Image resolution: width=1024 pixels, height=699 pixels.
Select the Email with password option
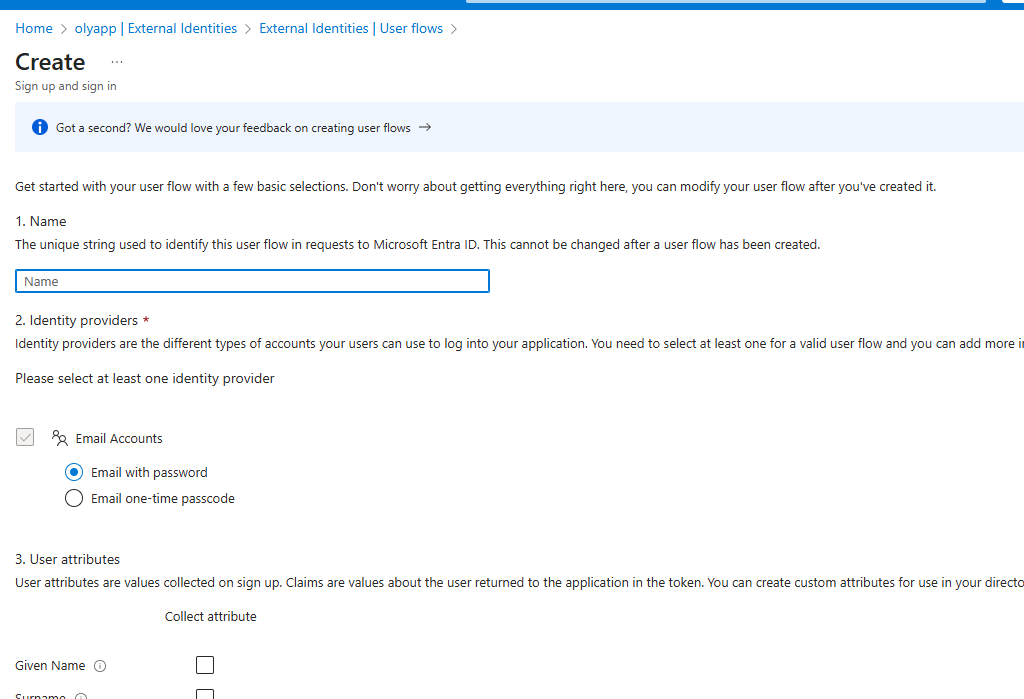point(74,472)
